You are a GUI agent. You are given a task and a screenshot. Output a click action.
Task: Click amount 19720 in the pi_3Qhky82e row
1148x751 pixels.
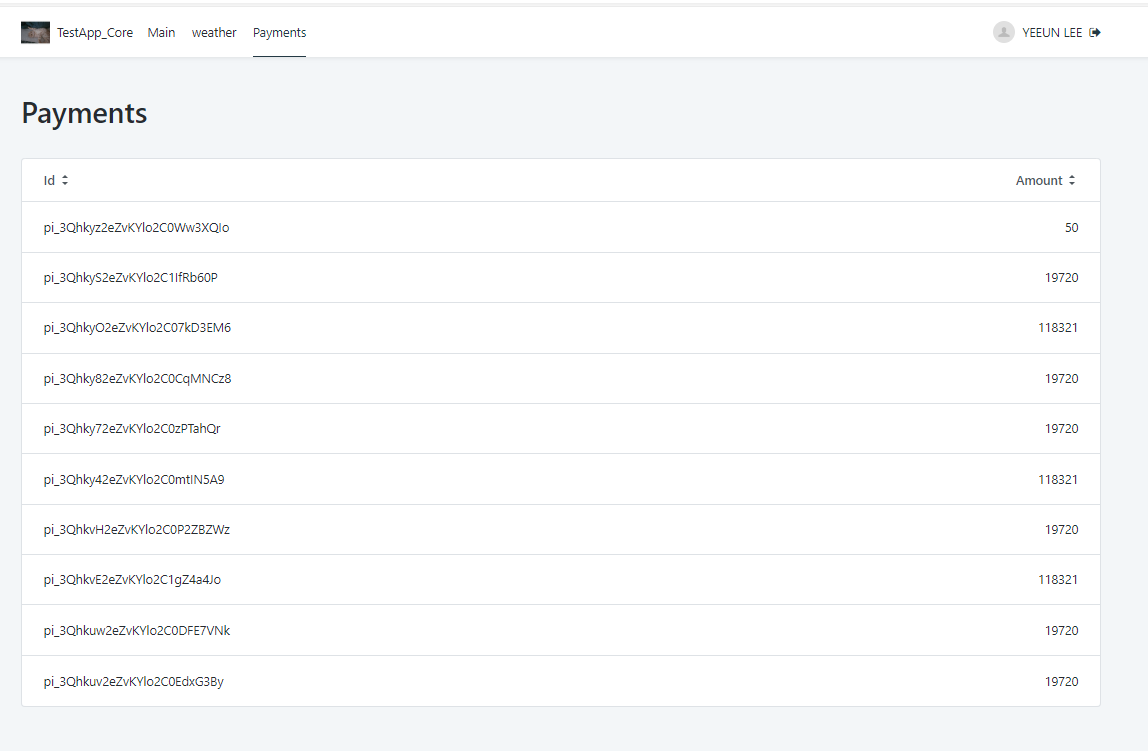click(x=1062, y=378)
